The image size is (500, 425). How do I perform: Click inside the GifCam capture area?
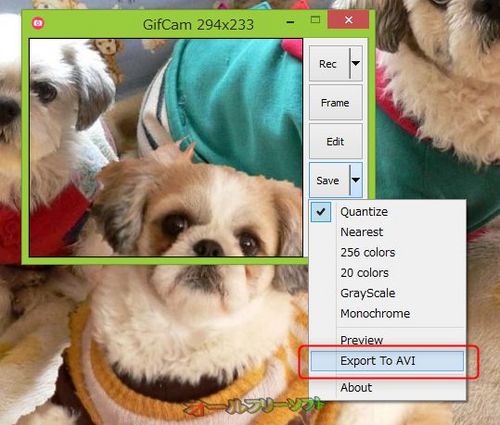pos(166,148)
